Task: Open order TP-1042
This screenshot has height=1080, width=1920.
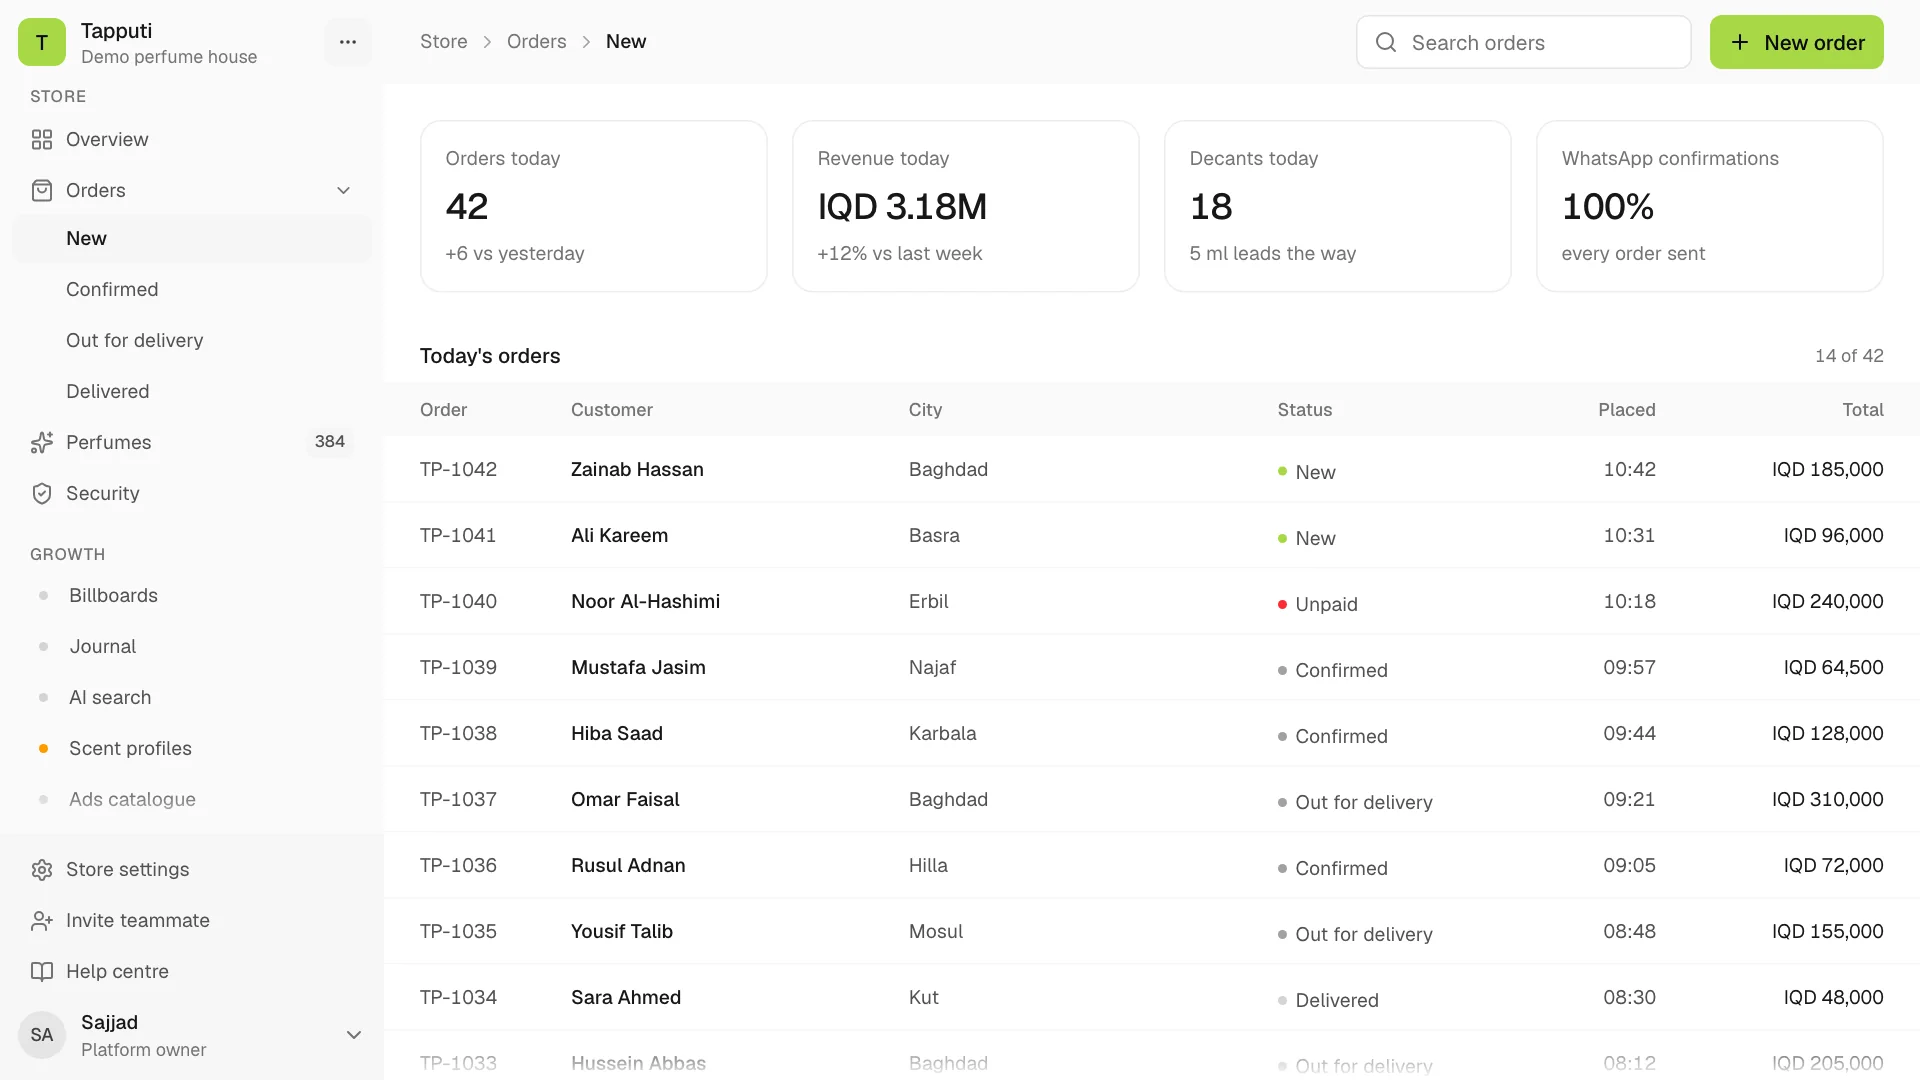Action: click(458, 469)
